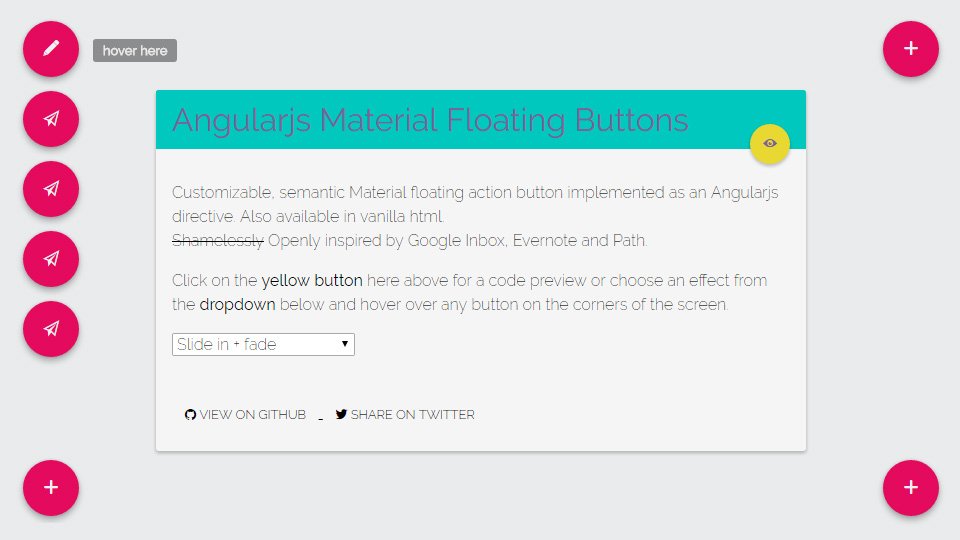Click the 'yellow button' highlighted text
The width and height of the screenshot is (960, 540).
click(x=312, y=280)
